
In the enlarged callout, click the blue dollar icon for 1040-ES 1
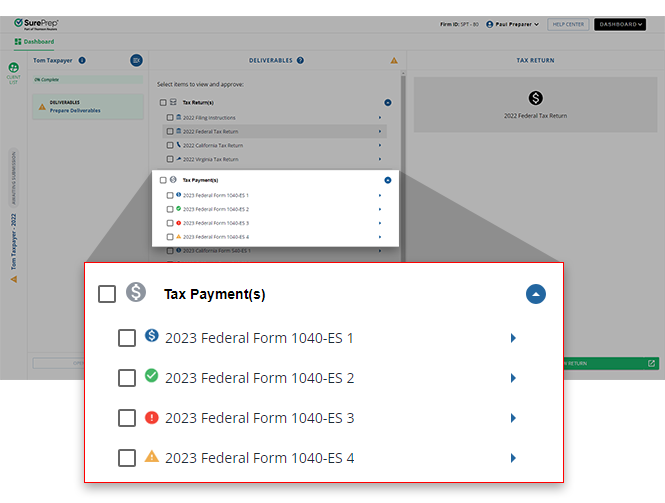(x=151, y=335)
